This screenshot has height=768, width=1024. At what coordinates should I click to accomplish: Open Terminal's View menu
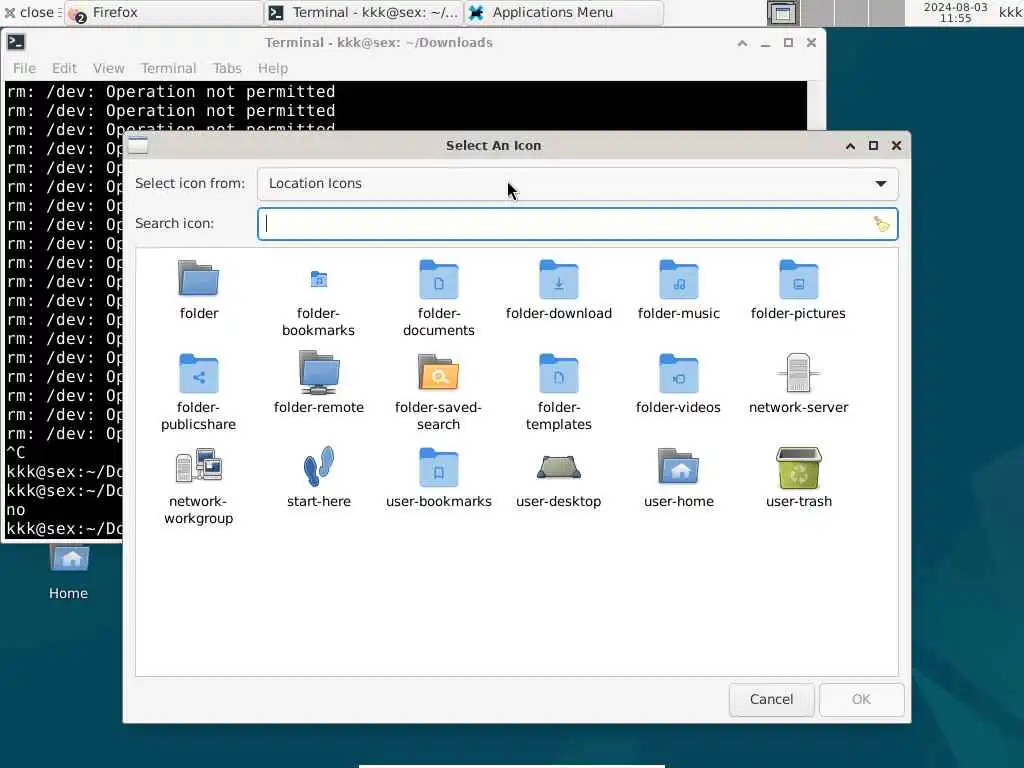[x=108, y=68]
